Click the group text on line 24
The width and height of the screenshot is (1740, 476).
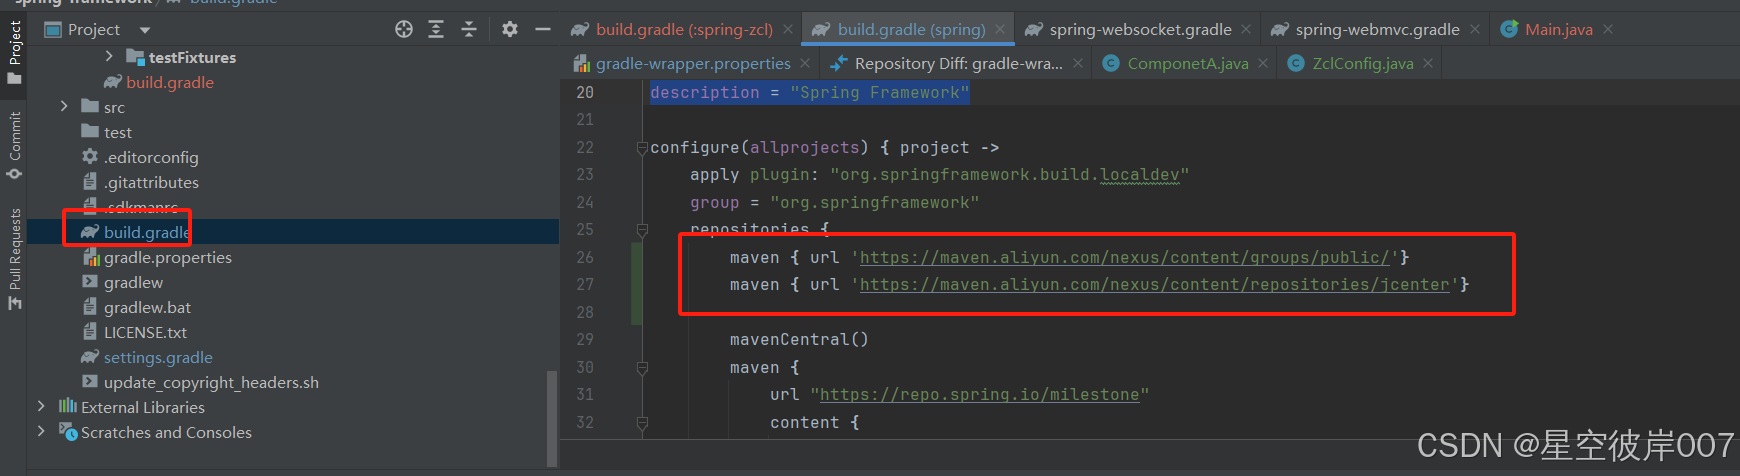coord(714,202)
